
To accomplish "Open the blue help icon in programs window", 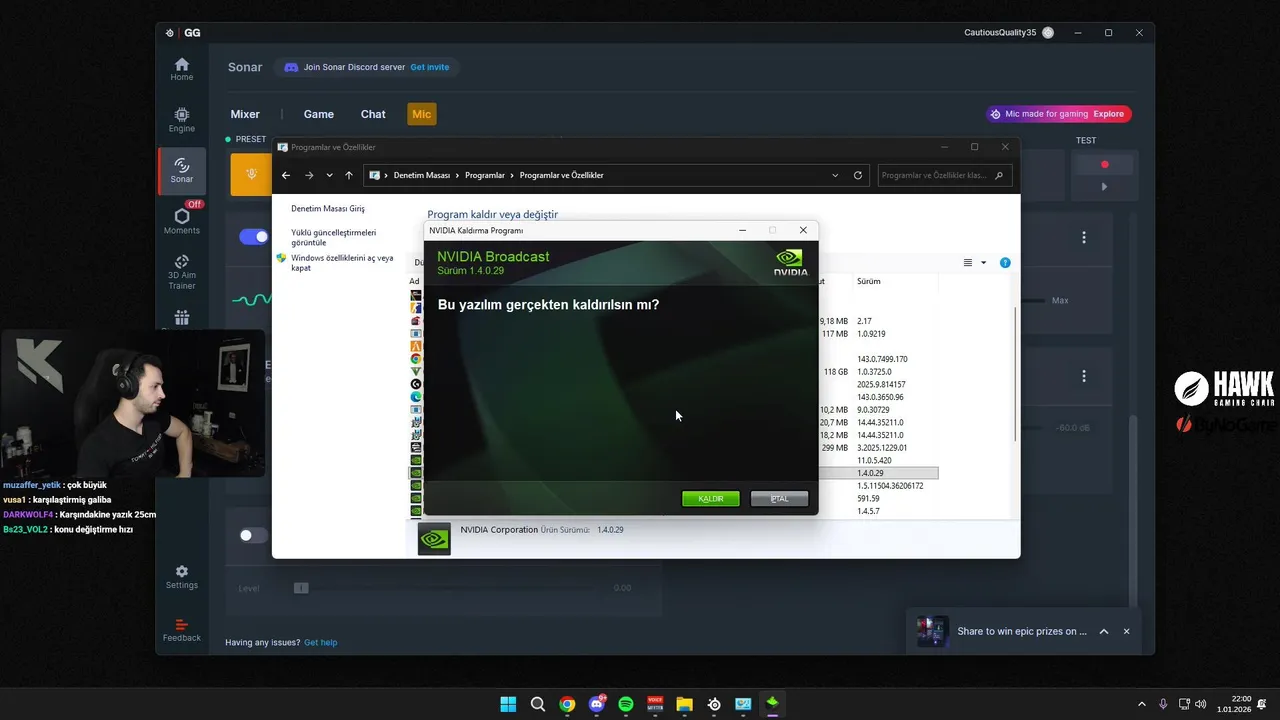I will click(x=1005, y=263).
